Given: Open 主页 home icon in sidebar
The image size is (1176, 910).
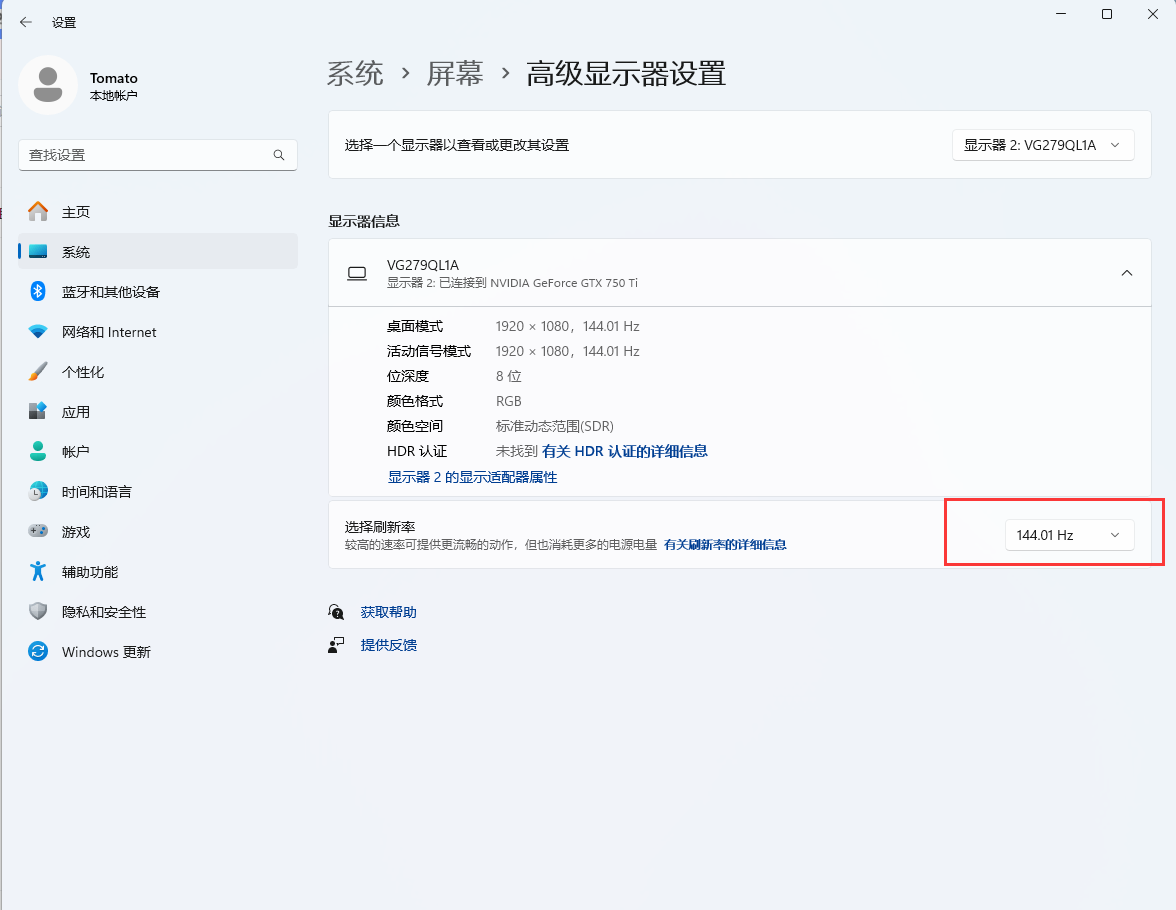Looking at the screenshot, I should [x=38, y=212].
